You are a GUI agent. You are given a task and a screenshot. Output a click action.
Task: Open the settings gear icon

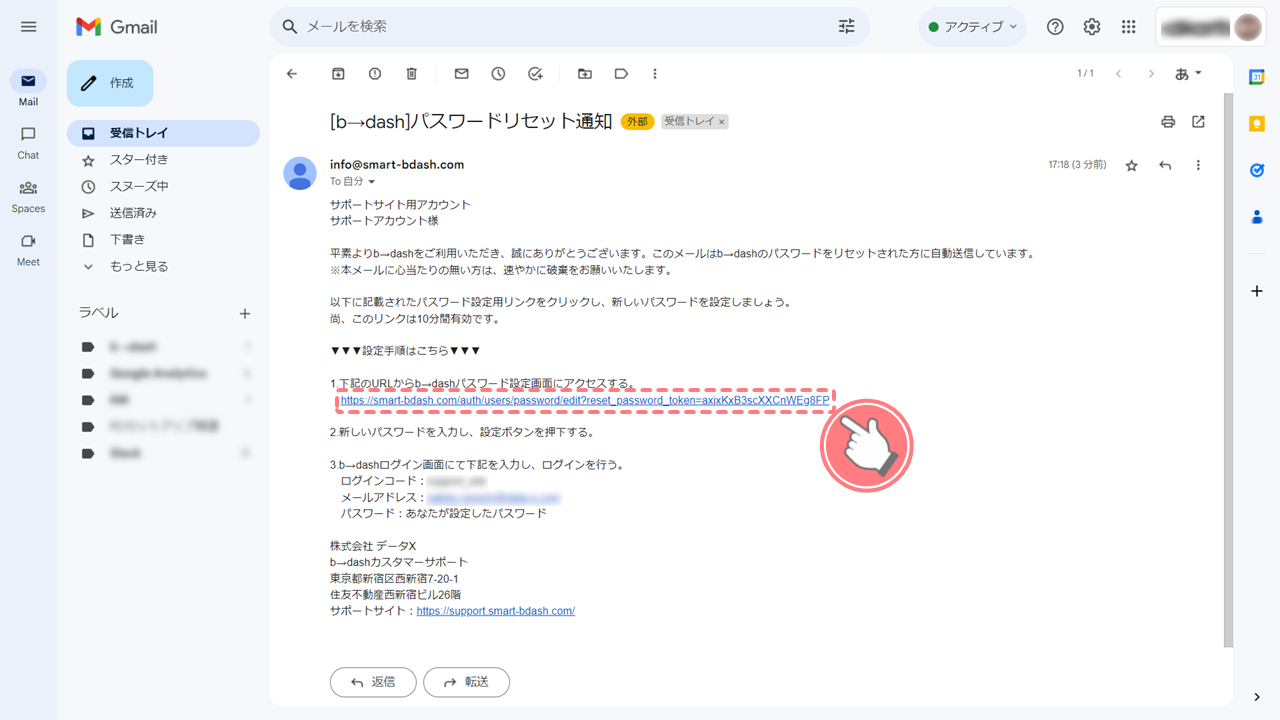point(1092,27)
